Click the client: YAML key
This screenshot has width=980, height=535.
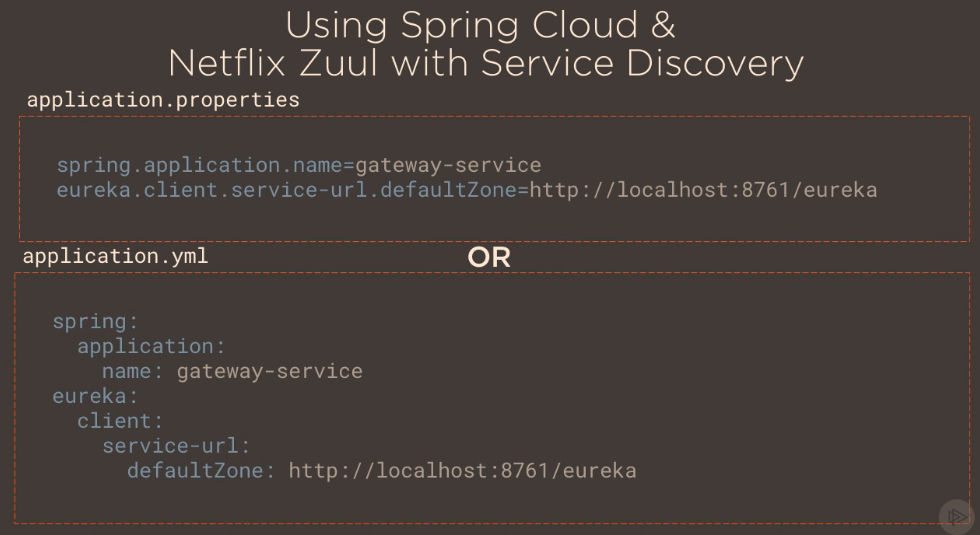(120, 421)
